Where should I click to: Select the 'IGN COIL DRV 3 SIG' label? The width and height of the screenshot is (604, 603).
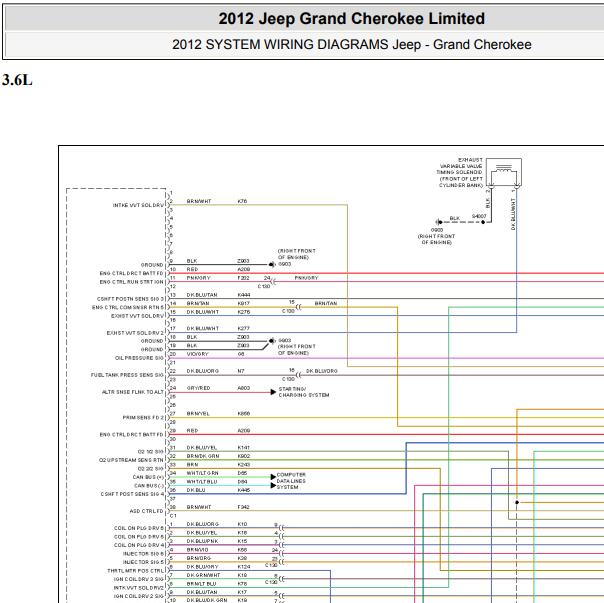pyautogui.click(x=139, y=579)
